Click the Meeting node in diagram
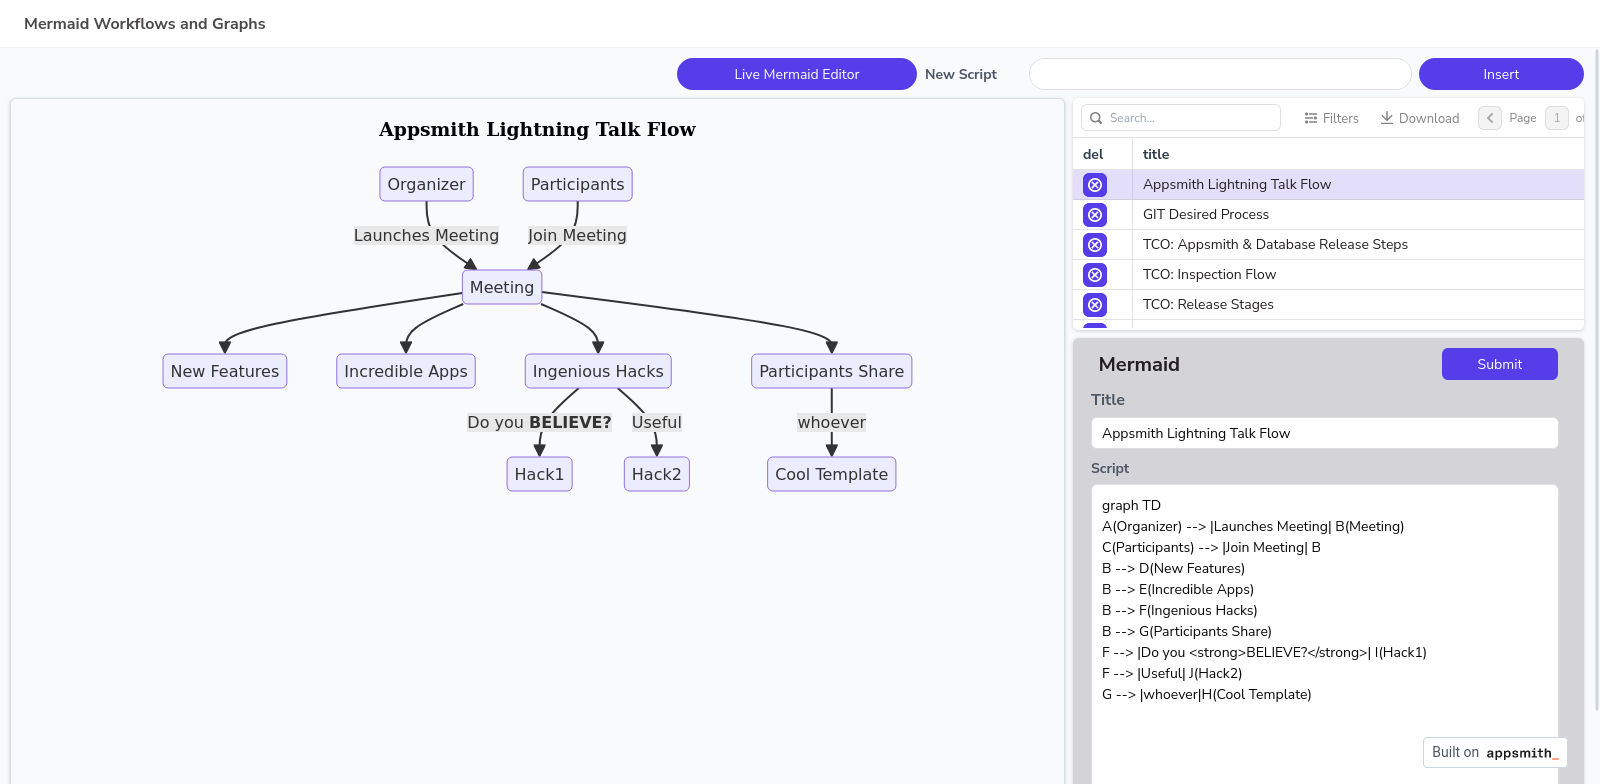The width and height of the screenshot is (1600, 784). (502, 287)
